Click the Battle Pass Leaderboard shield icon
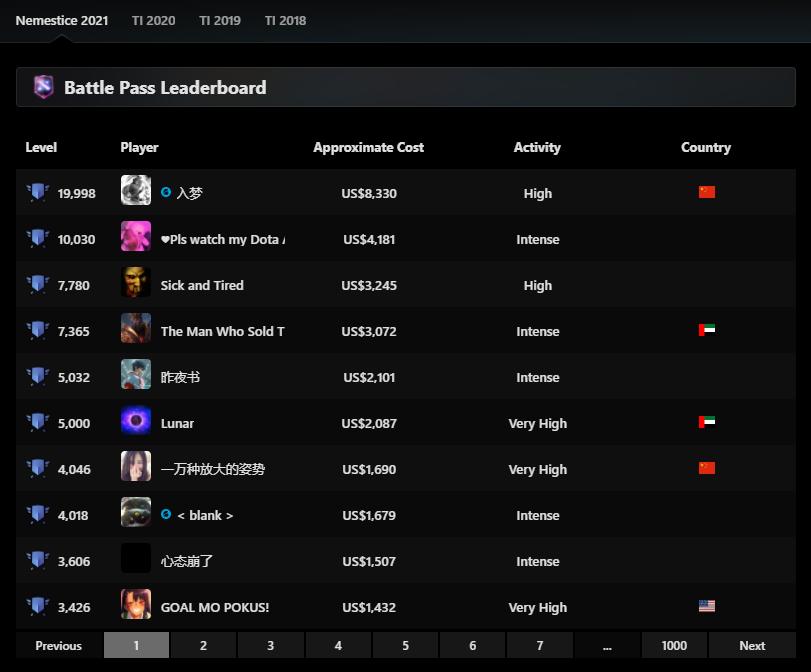 pos(43,87)
